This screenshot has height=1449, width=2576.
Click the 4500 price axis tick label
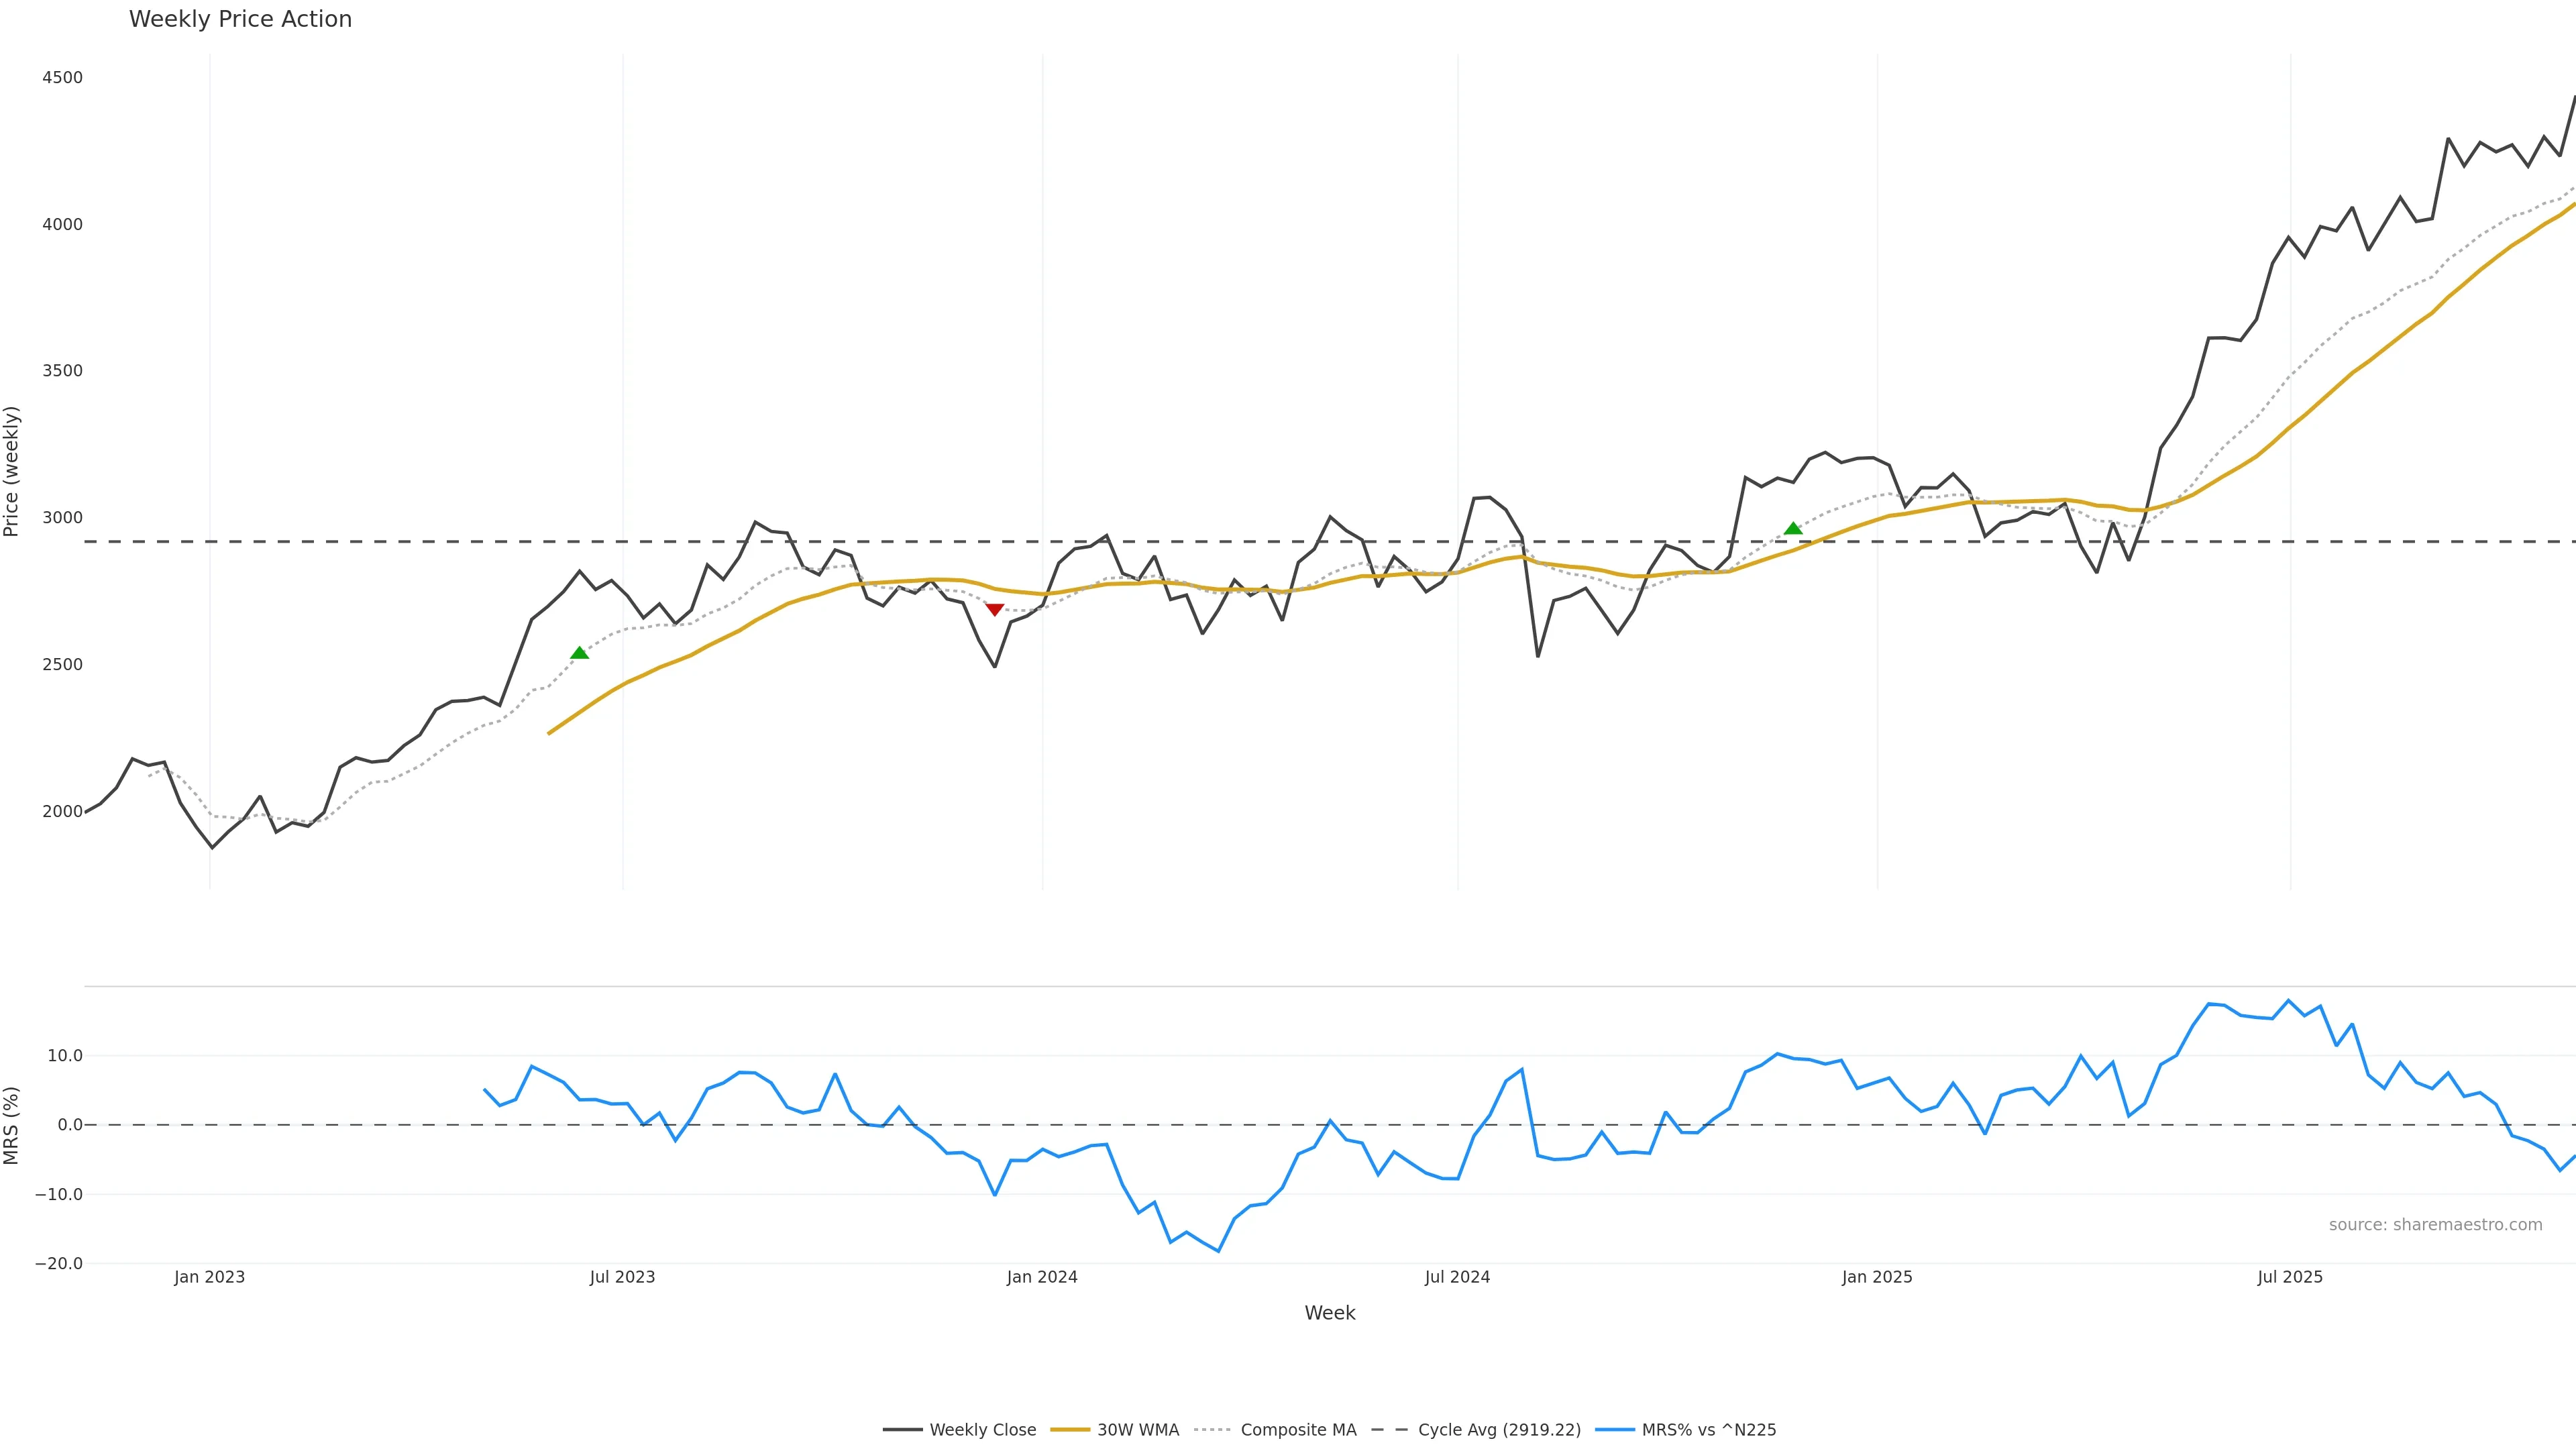point(62,78)
